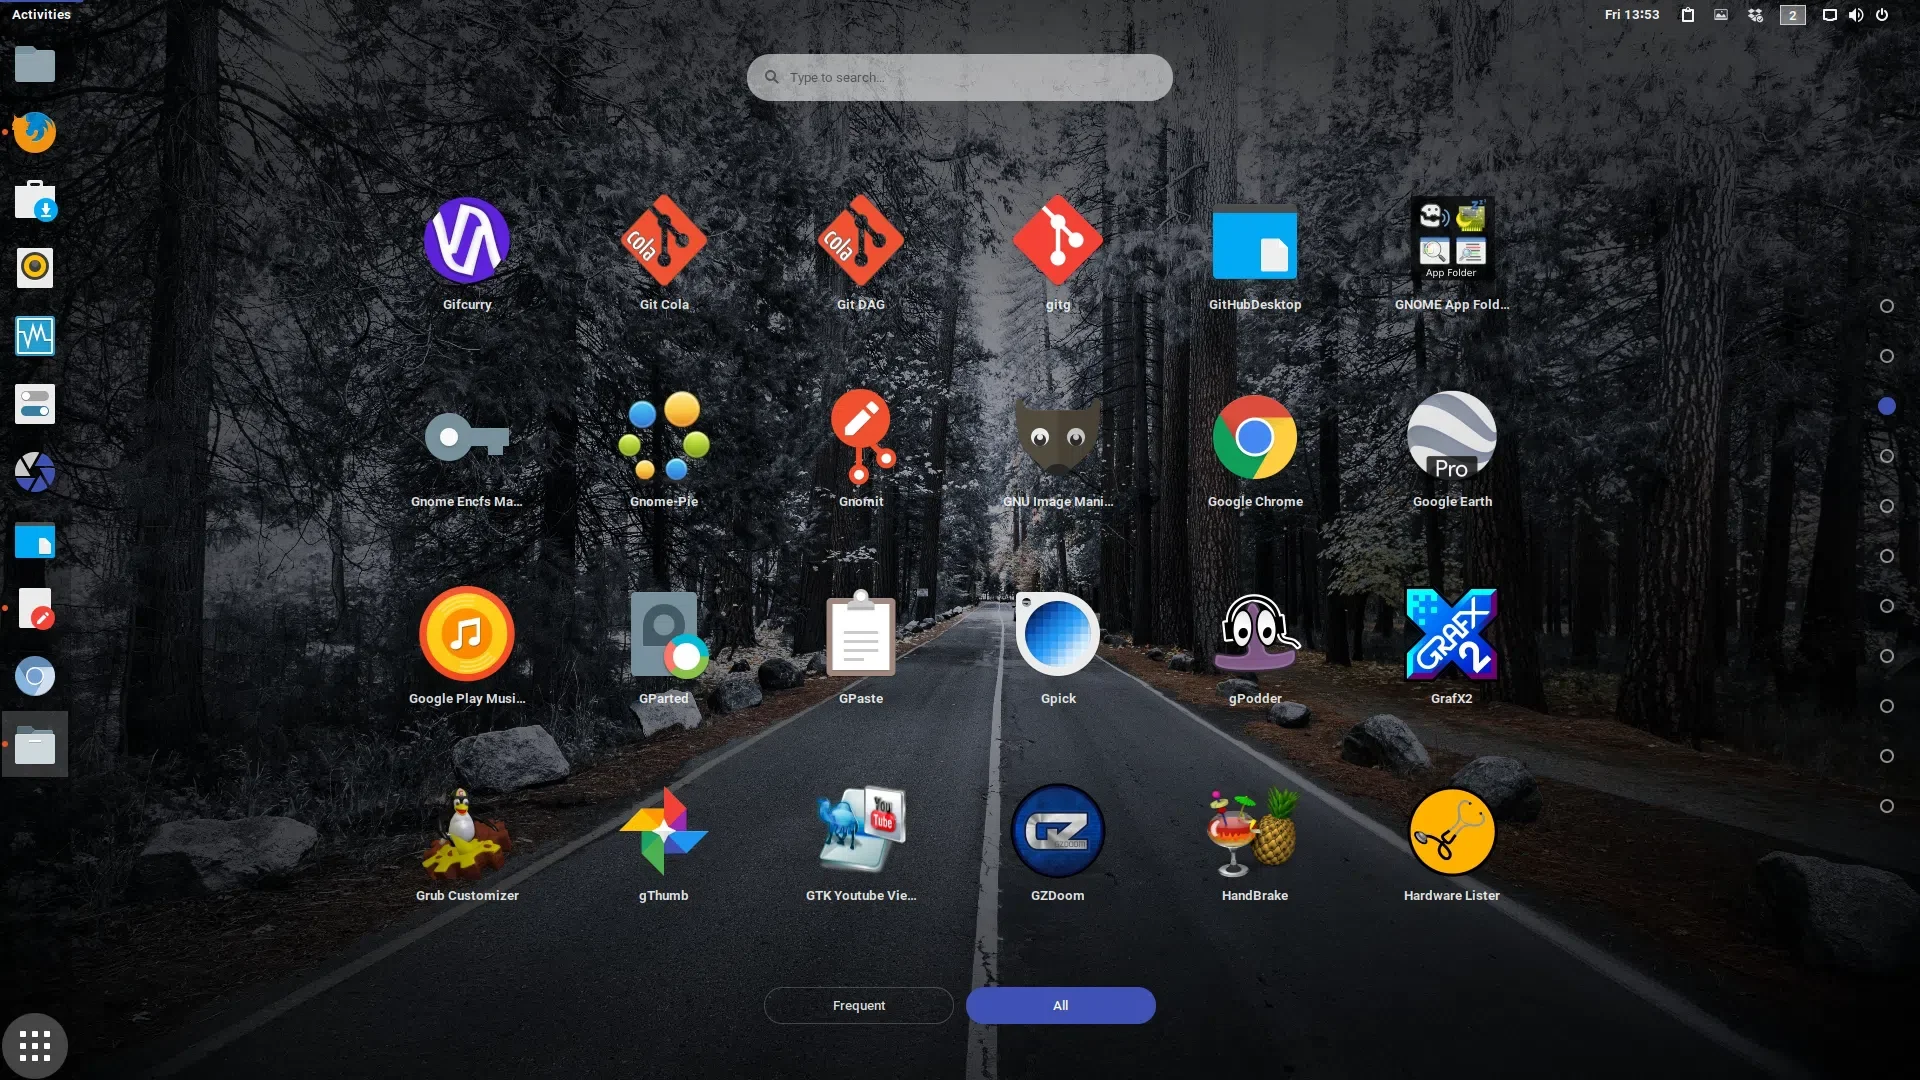1920x1080 pixels.
Task: Start Google Chrome from the app grid
Action: click(1254, 438)
